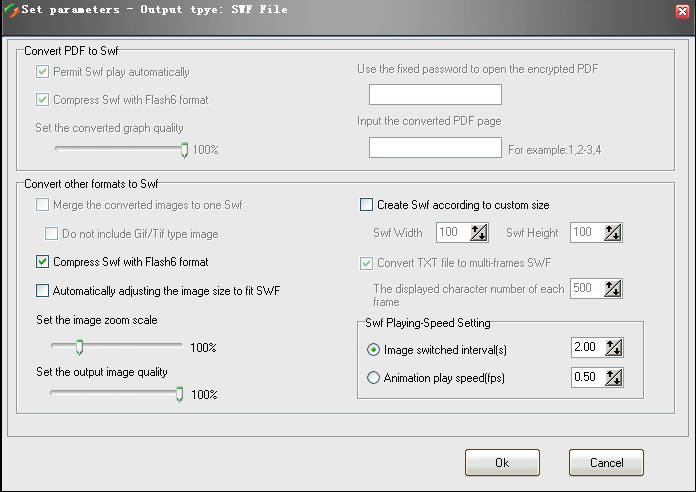Toggle Compress Swf with Flash6 under other formats
Image resolution: width=696 pixels, height=492 pixels.
click(42, 262)
